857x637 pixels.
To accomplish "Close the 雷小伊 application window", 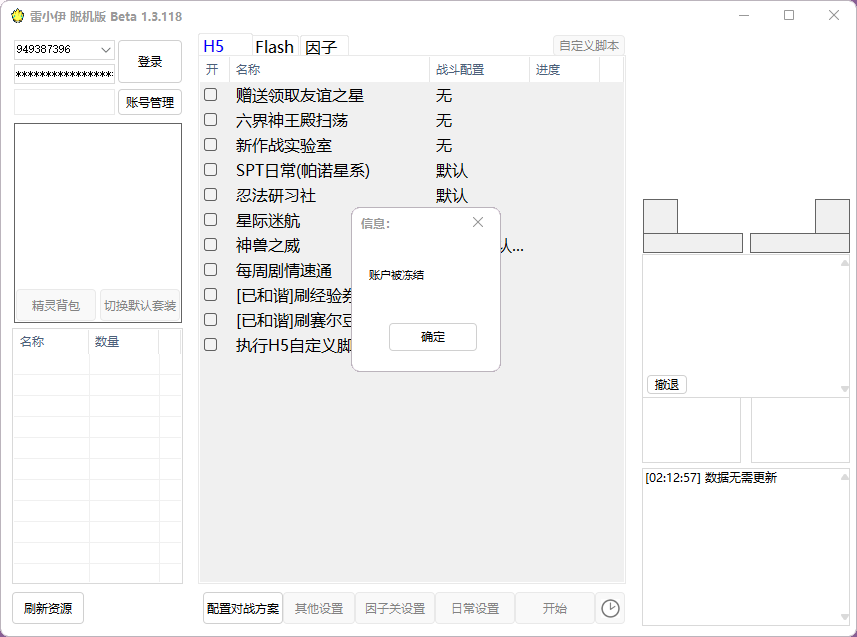I will coord(833,15).
